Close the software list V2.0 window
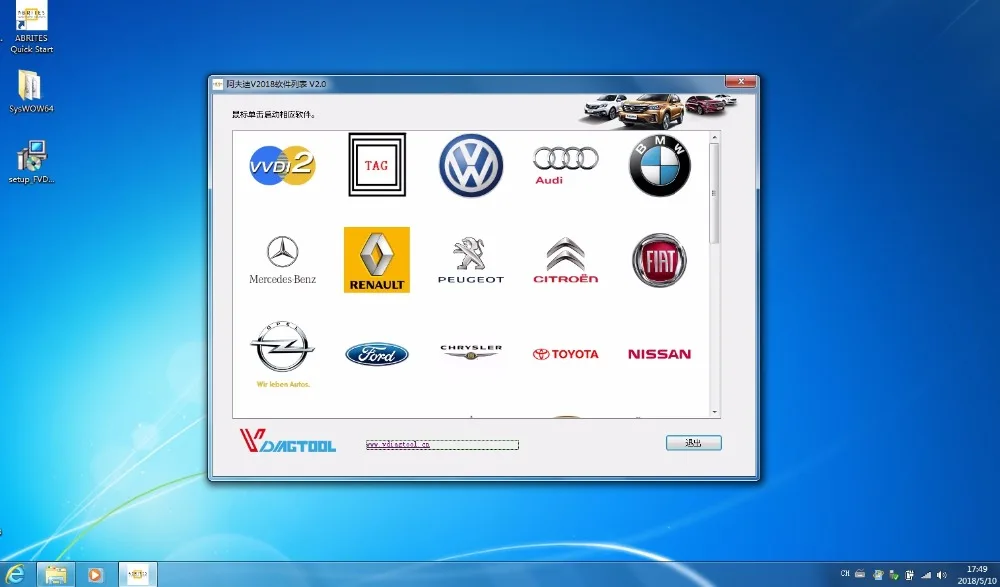 [741, 82]
